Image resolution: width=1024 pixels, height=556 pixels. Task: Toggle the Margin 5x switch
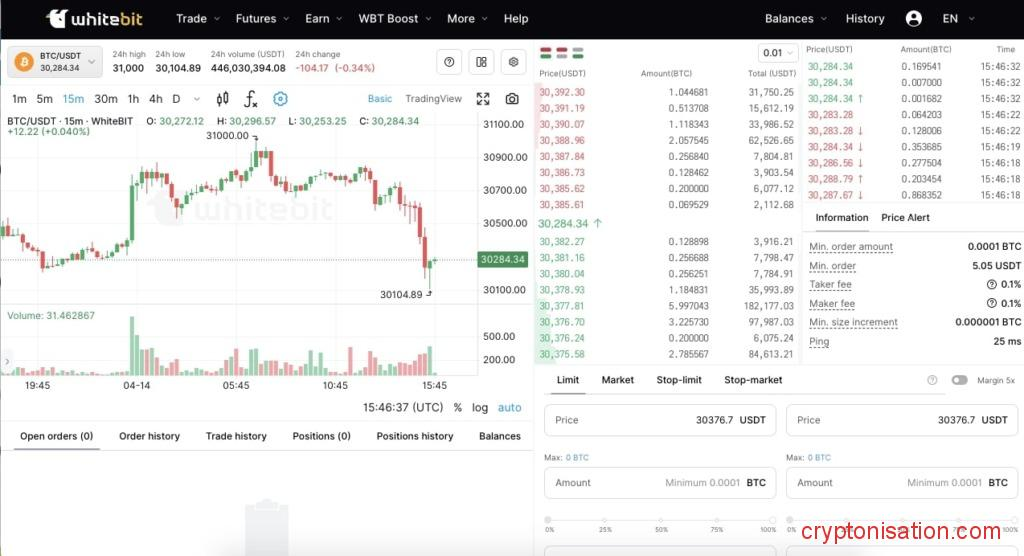(959, 380)
